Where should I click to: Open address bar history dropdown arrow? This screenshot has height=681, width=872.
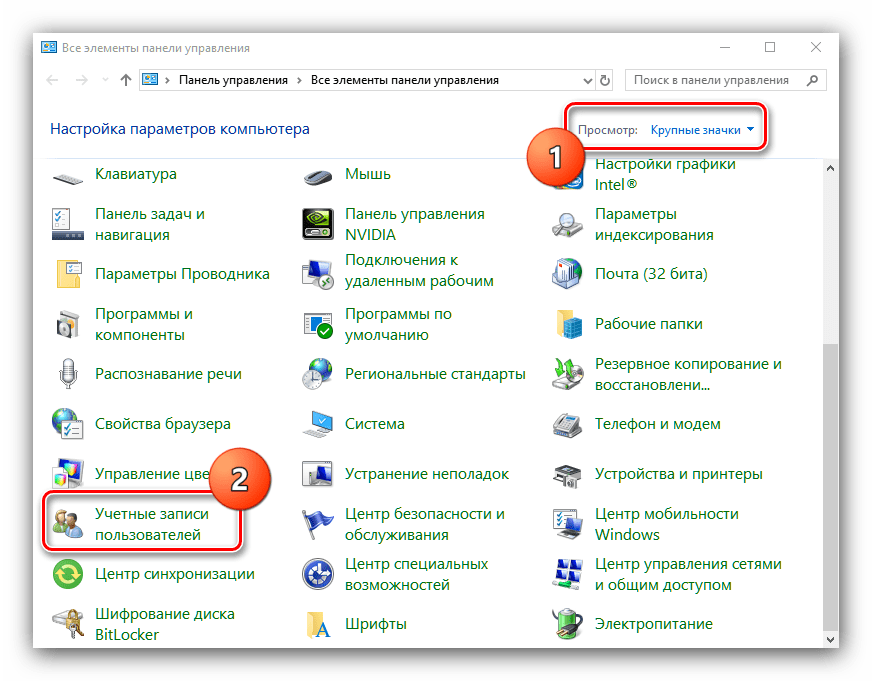point(584,80)
